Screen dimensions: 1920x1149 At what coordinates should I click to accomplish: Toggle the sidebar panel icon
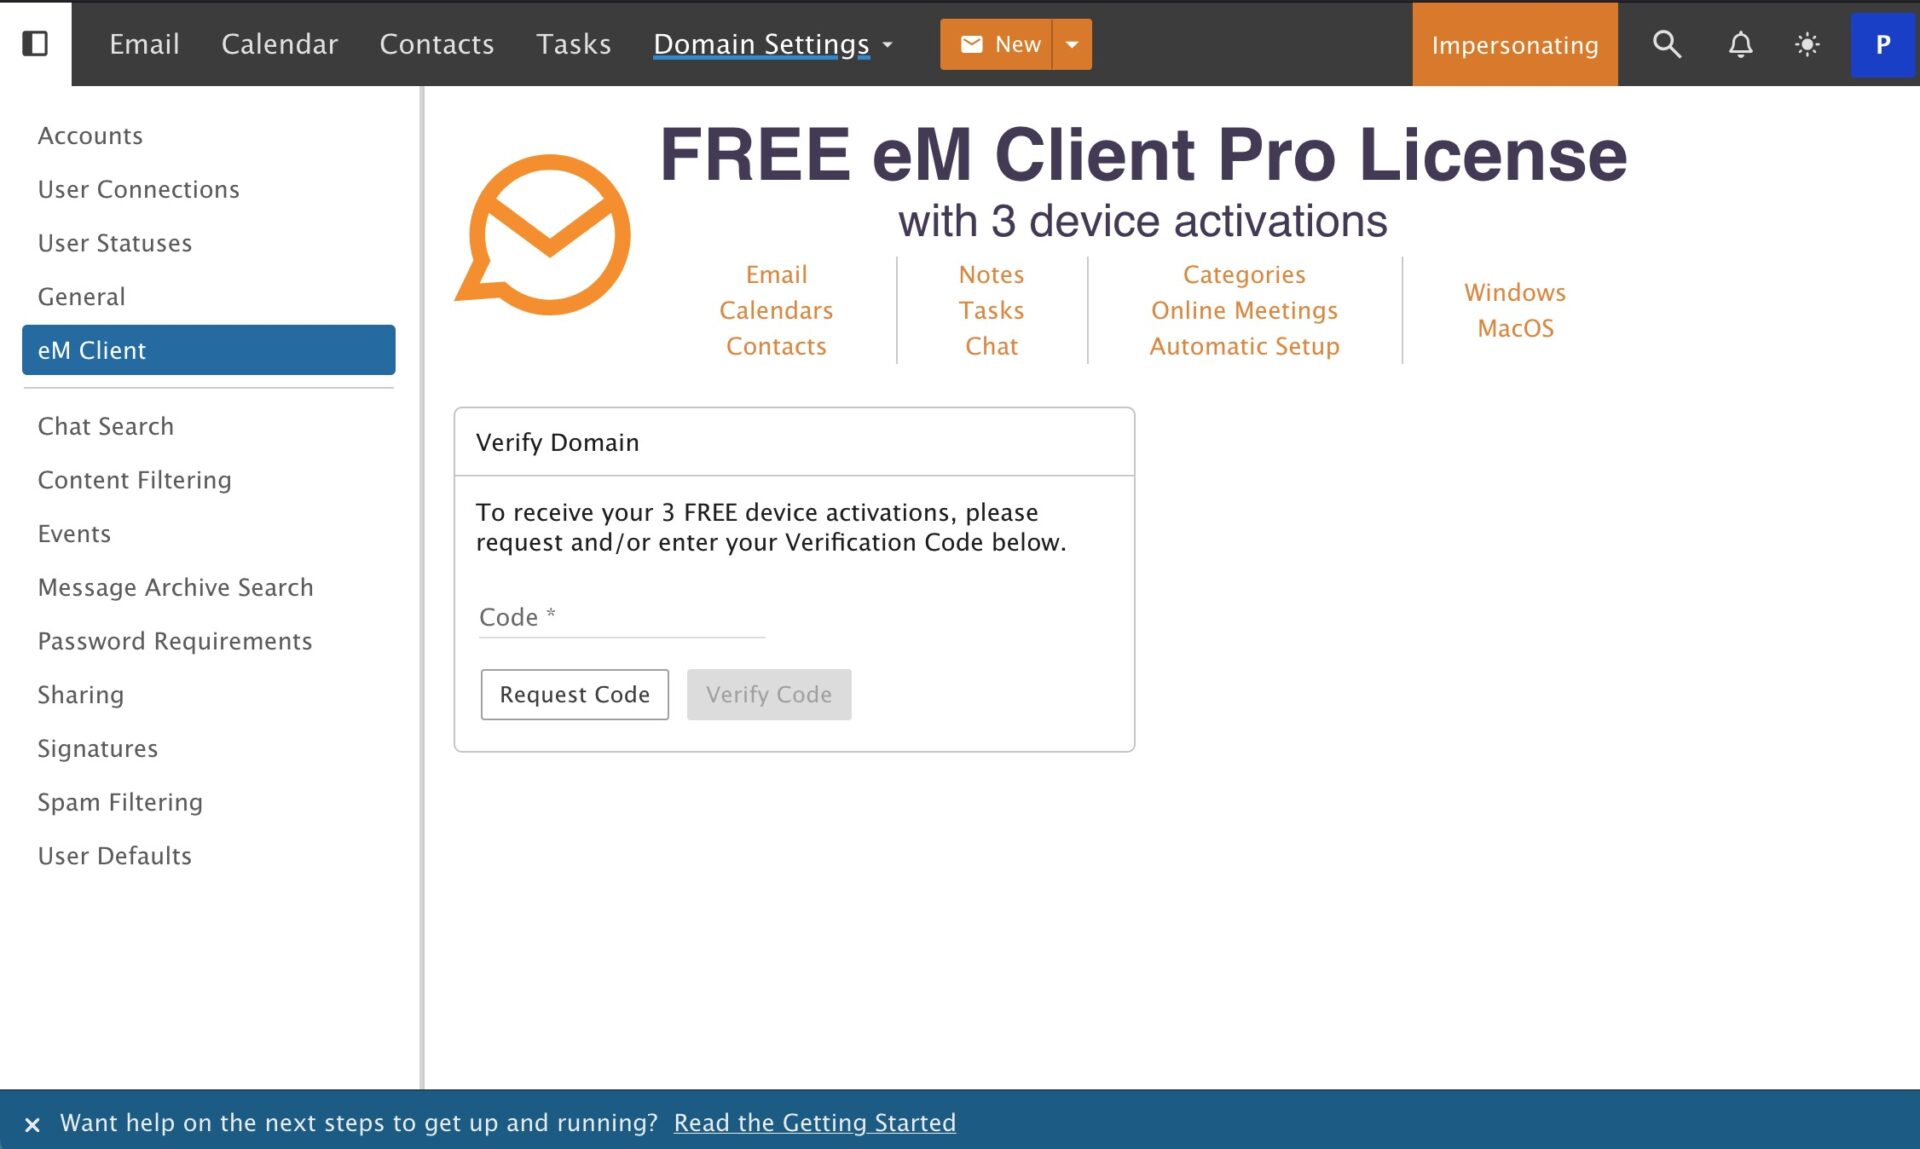click(35, 44)
